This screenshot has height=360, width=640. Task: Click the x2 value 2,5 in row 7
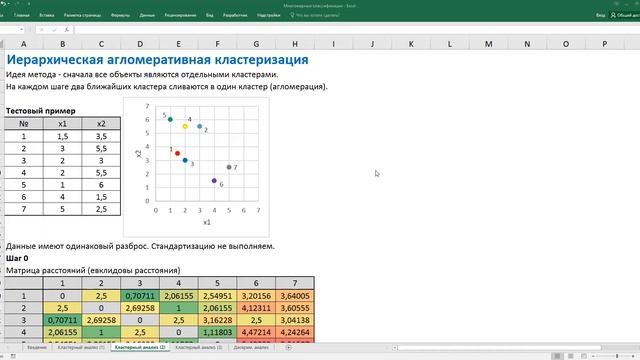point(101,209)
